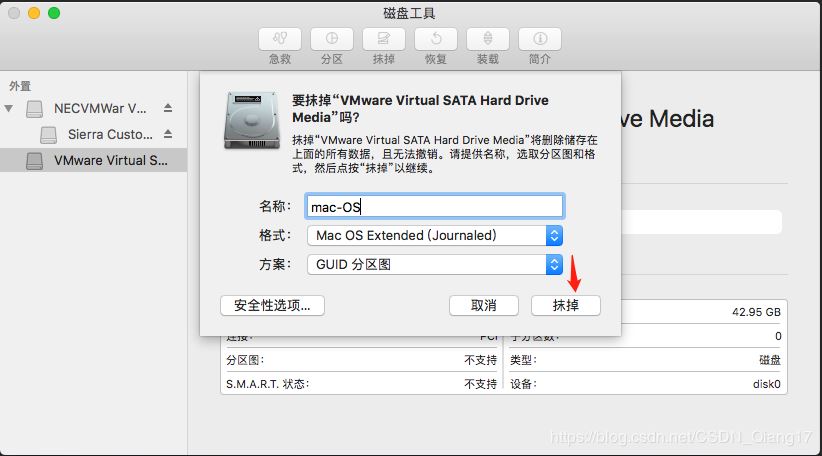
Task: Click the Mount (装载) toolbar icon
Action: coord(488,40)
